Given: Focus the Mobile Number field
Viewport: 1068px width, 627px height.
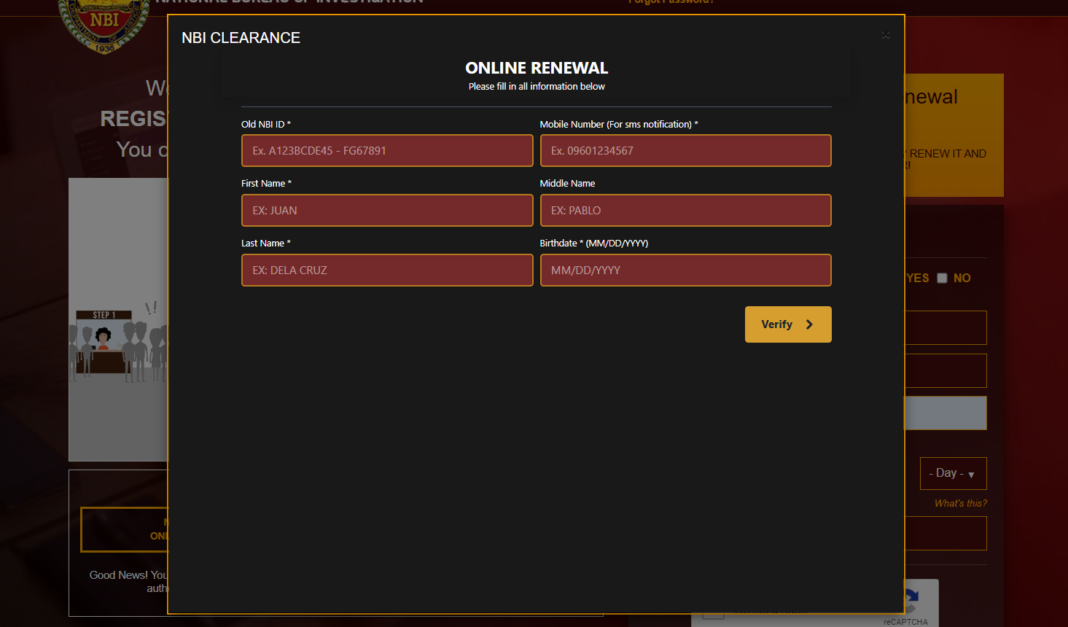Looking at the screenshot, I should click(x=685, y=151).
